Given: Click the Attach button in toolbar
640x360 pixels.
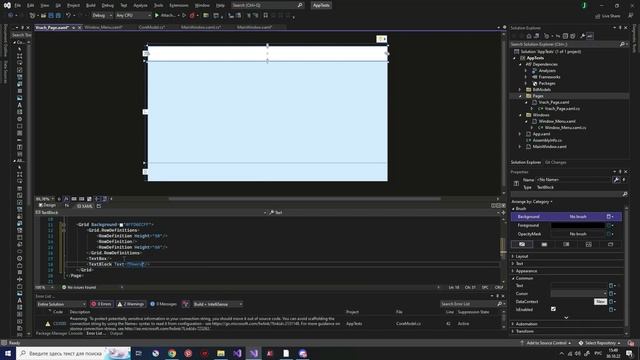Looking at the screenshot, I should (x=167, y=16).
